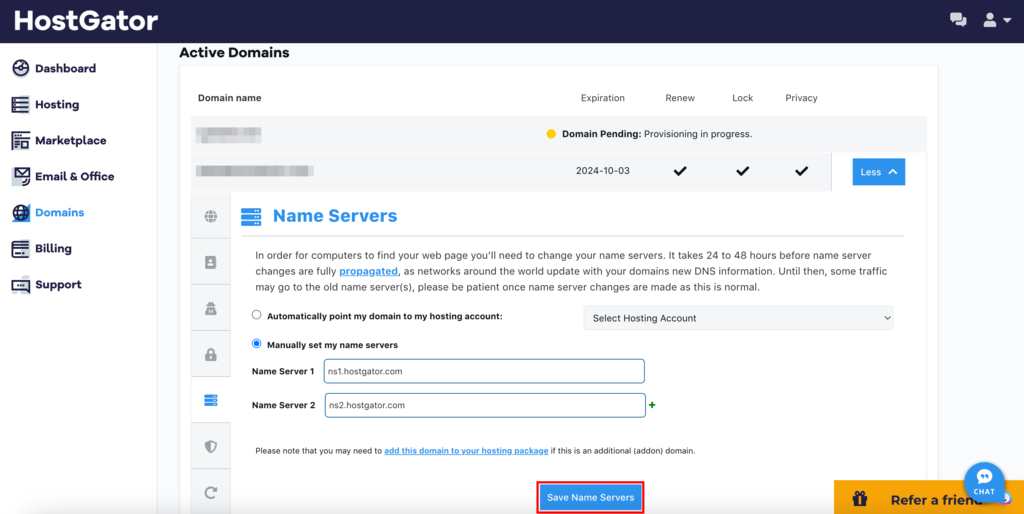Click the Renew checkmark for 2024-10-03 domain
Screen dimensions: 1024x514
tap(680, 171)
